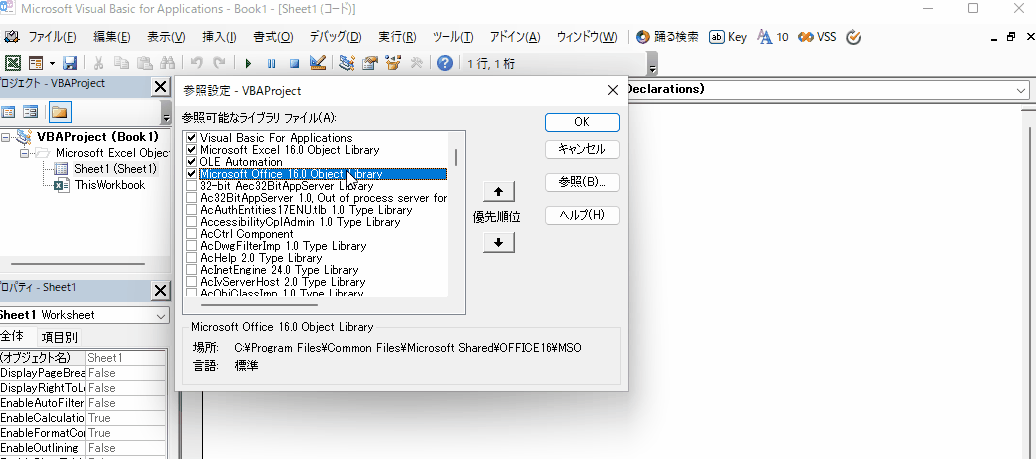Click the Undo arrow icon
Image resolution: width=1036 pixels, height=459 pixels.
click(196, 63)
